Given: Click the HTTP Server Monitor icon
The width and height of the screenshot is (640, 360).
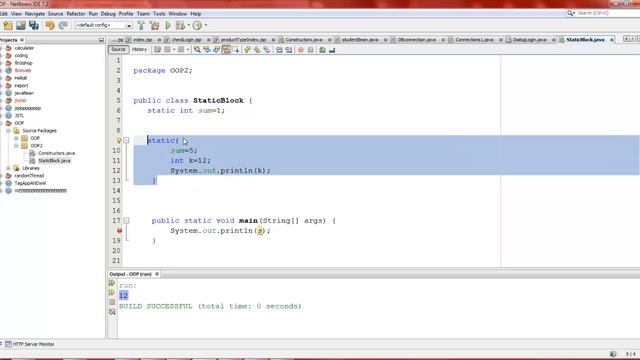Looking at the screenshot, I should pos(8,344).
